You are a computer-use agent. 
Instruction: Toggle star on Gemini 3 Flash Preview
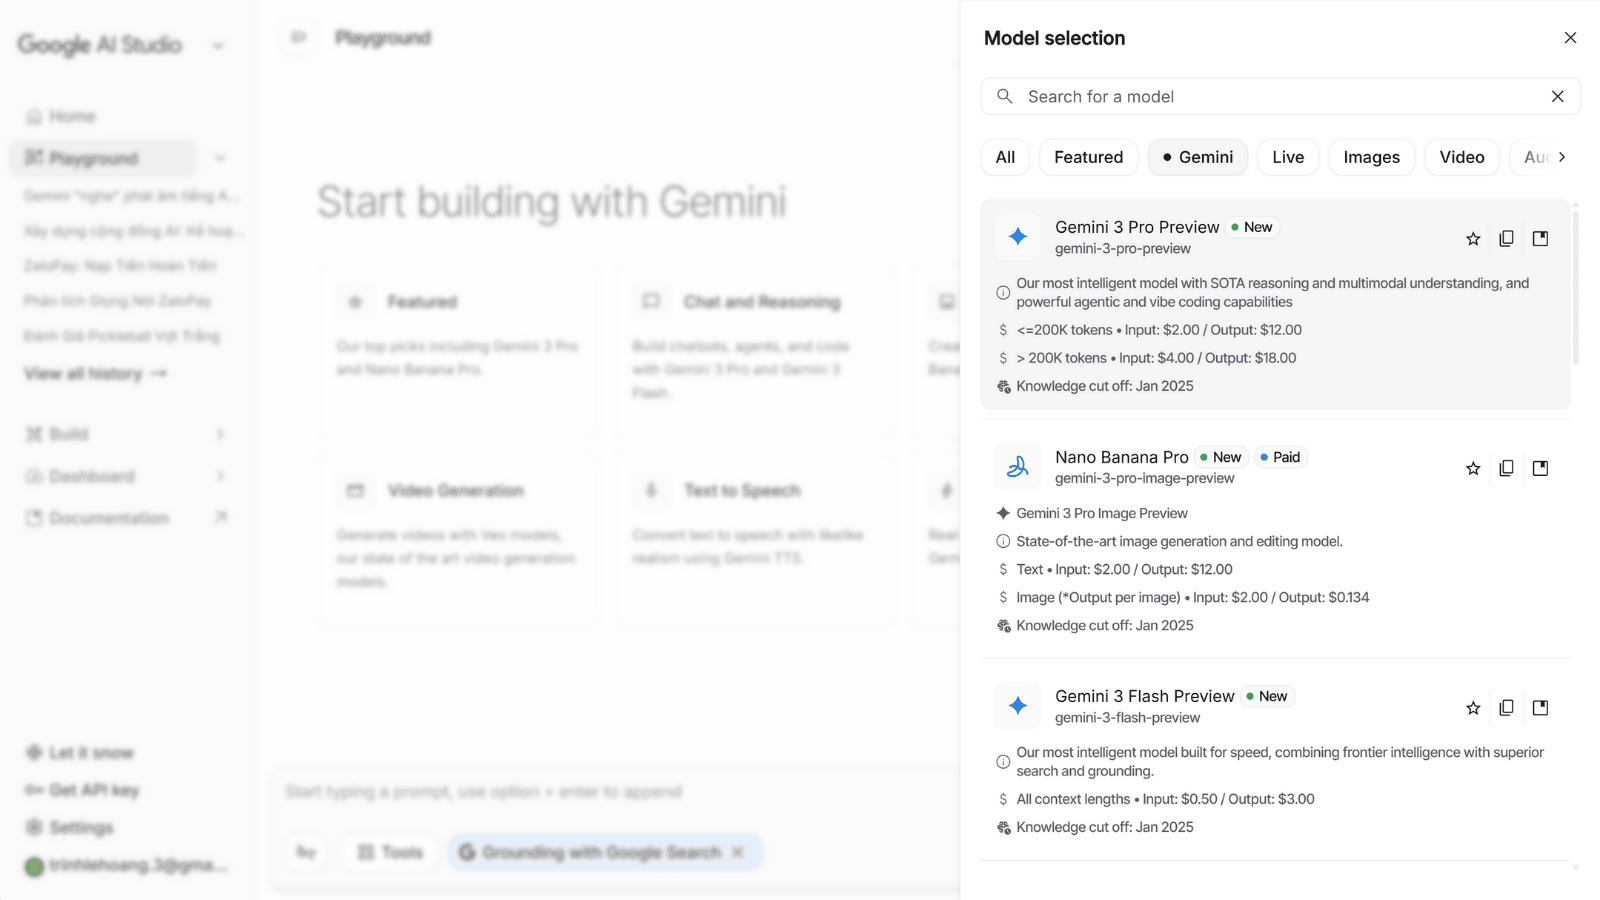1473,708
